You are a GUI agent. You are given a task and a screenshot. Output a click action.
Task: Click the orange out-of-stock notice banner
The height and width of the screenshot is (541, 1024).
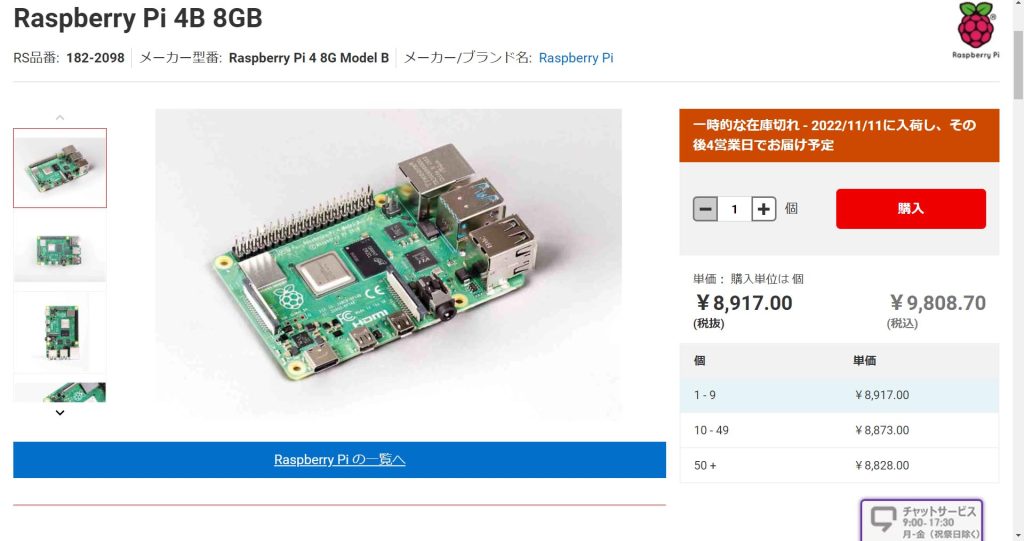[x=839, y=135]
